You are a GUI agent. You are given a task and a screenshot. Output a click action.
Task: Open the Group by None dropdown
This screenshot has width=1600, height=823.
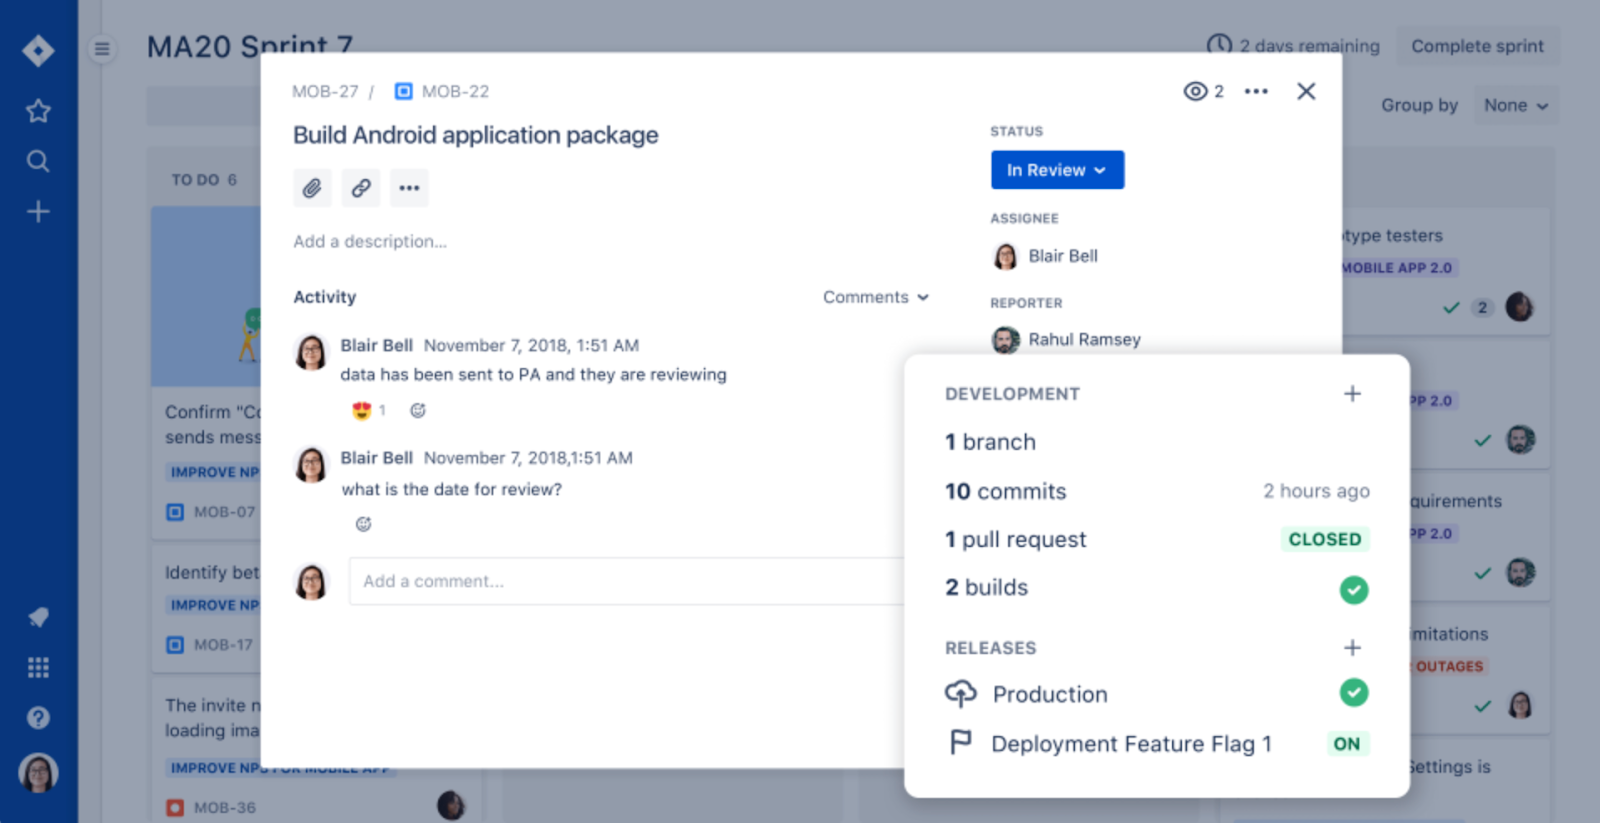coord(1515,106)
